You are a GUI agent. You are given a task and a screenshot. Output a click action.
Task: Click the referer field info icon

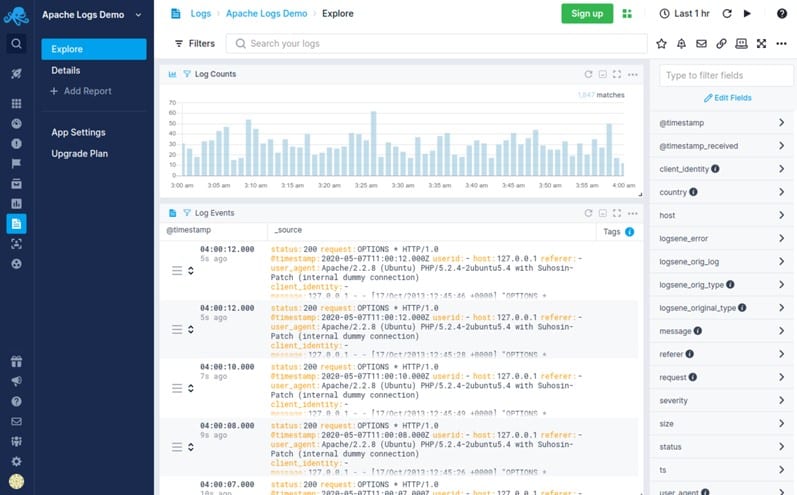(x=690, y=354)
